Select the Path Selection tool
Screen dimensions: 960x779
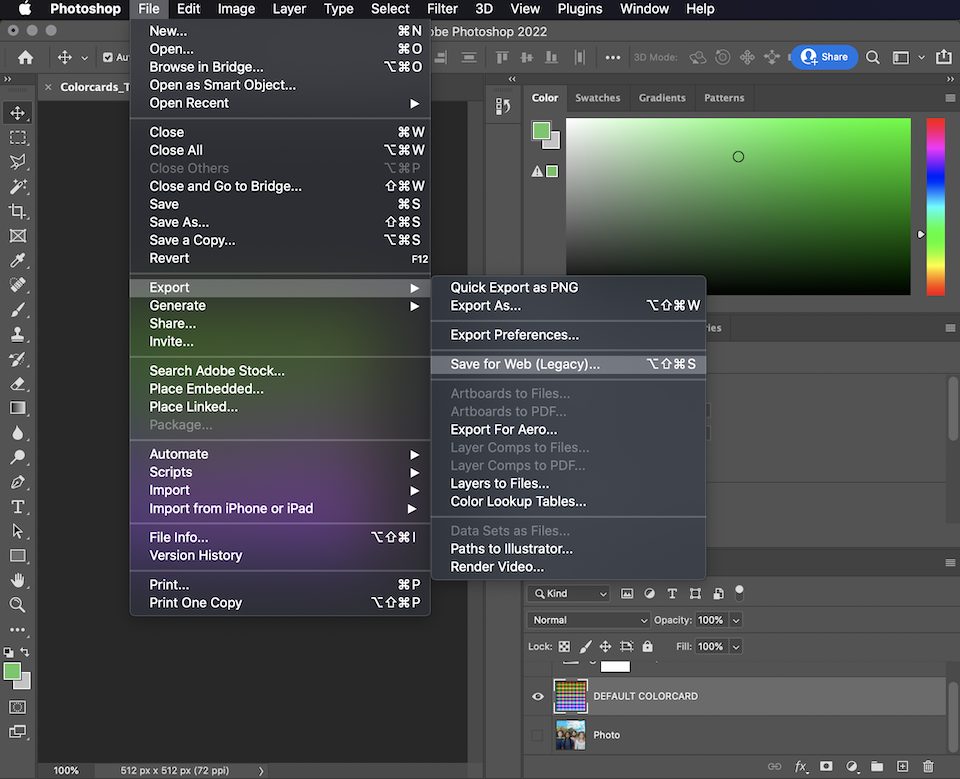coord(17,531)
